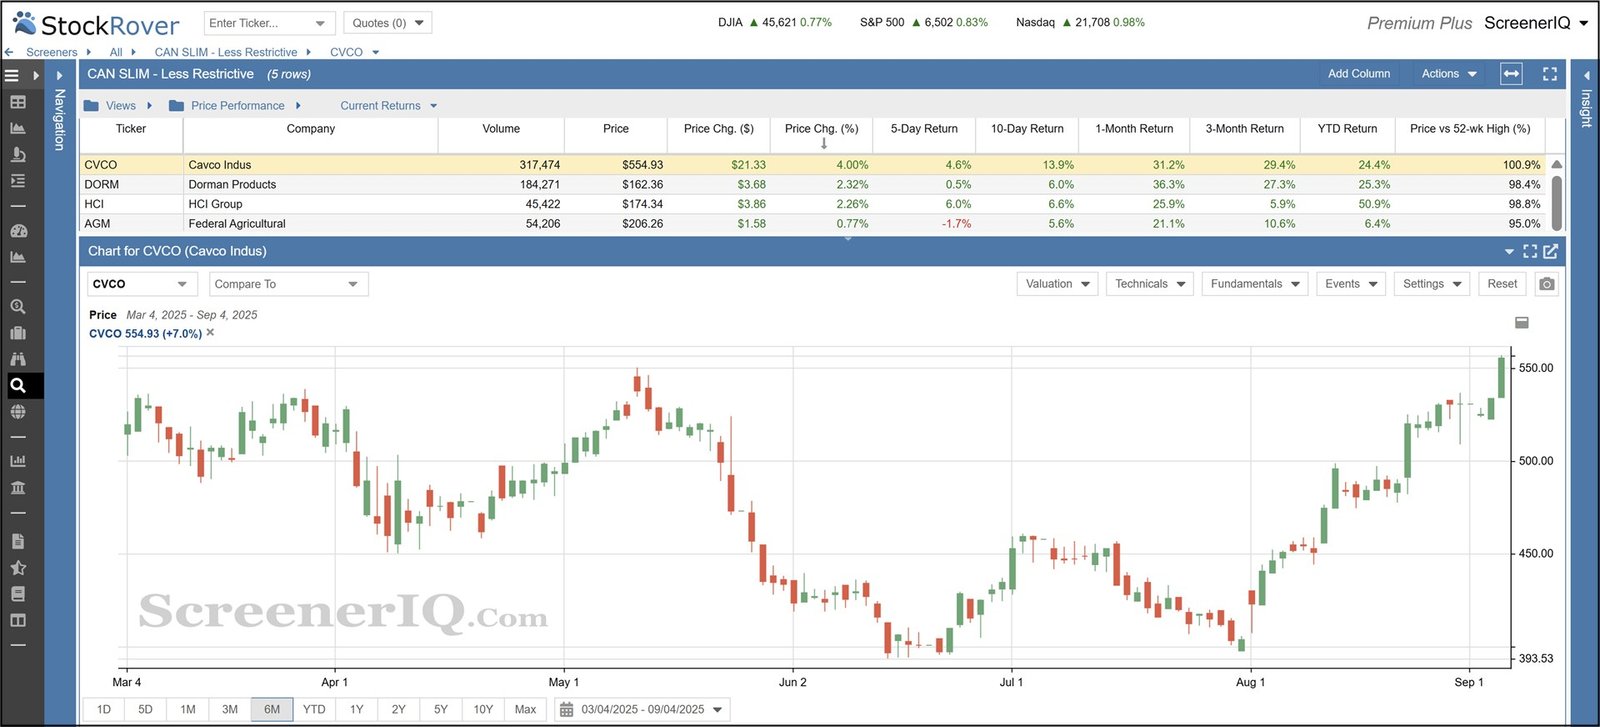Switch chart range to YTD

coord(314,709)
